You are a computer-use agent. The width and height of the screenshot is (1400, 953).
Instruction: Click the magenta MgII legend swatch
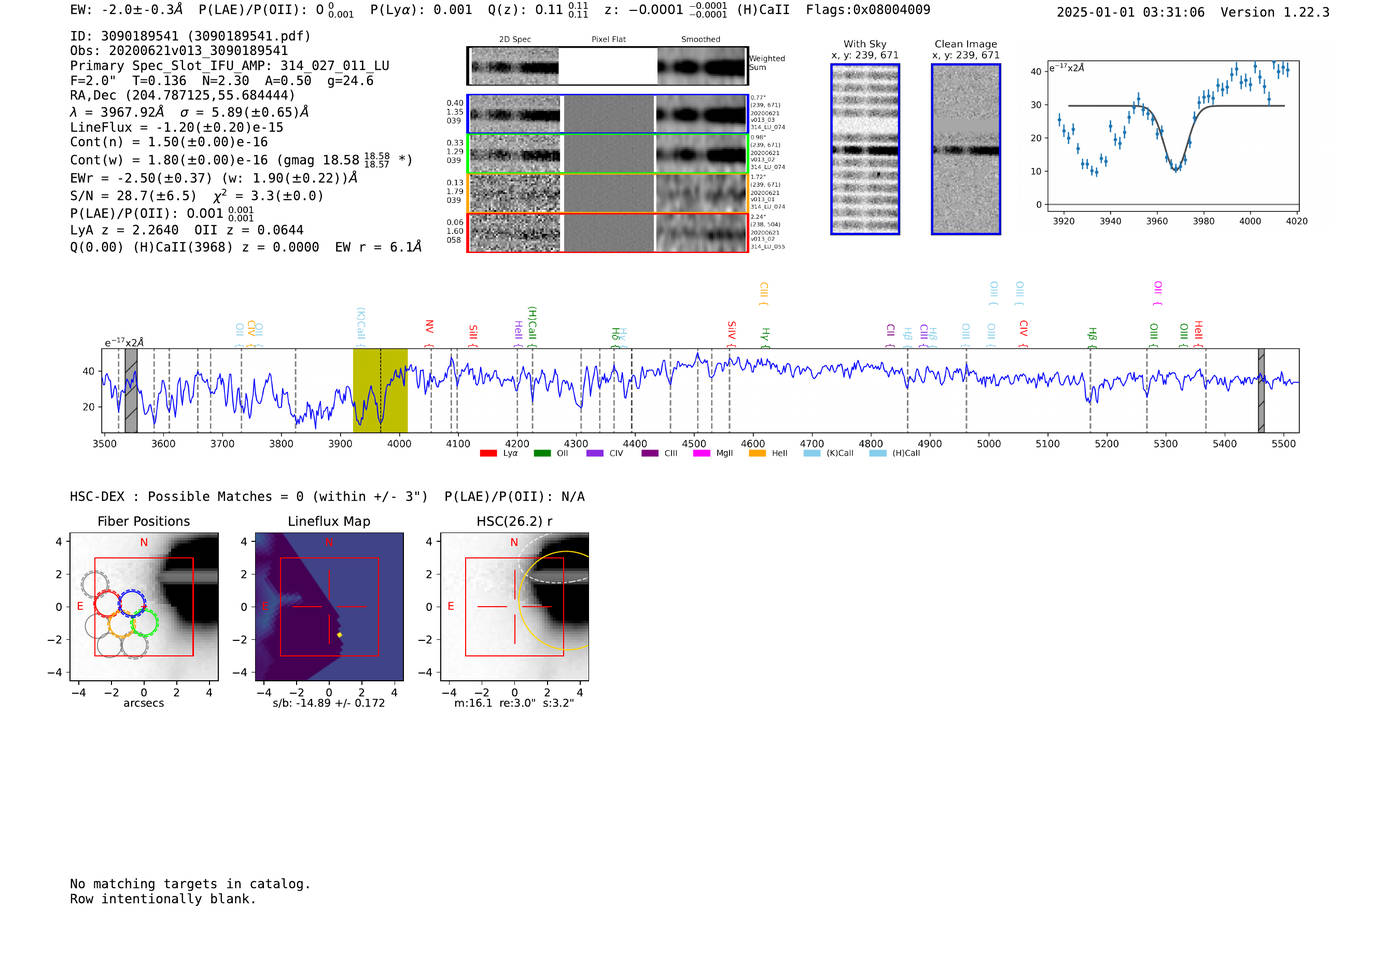tap(701, 454)
